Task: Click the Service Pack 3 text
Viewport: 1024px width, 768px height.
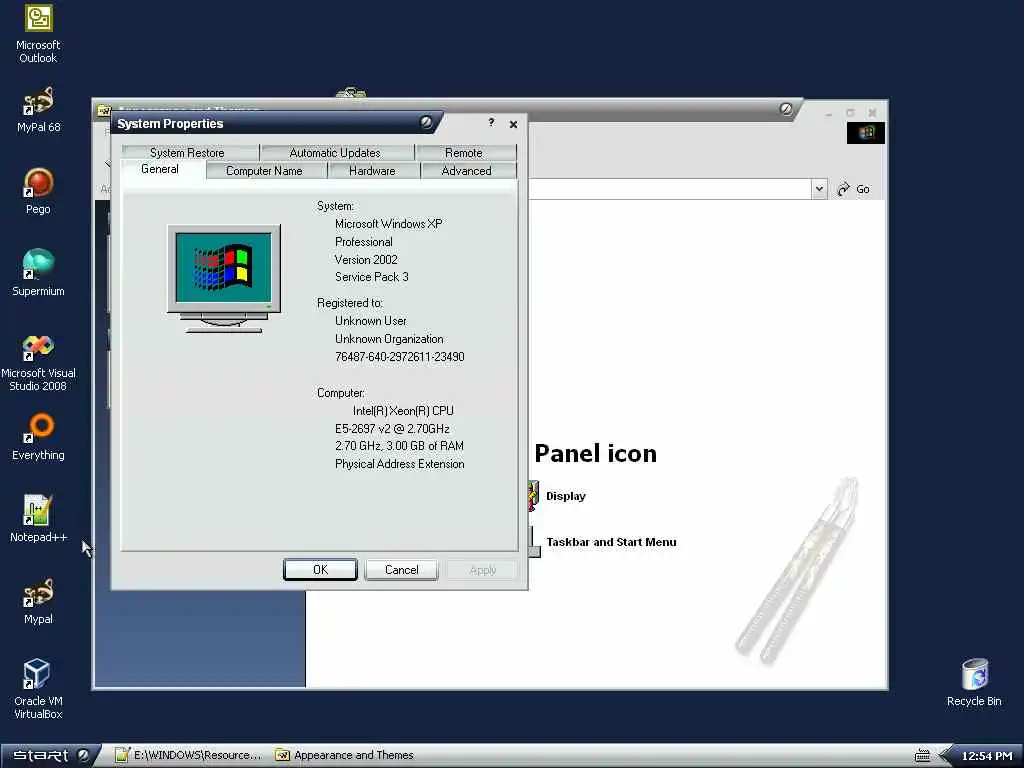Action: point(372,277)
